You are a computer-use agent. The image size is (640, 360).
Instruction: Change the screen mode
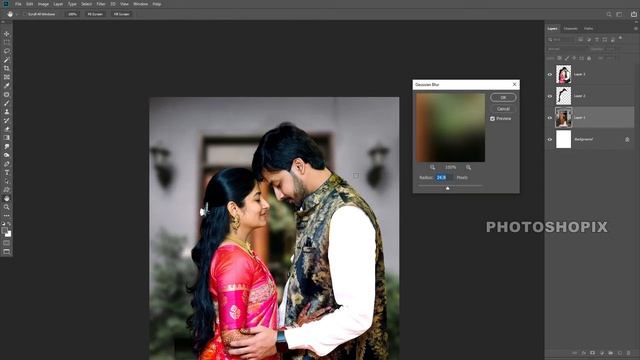tap(7, 252)
